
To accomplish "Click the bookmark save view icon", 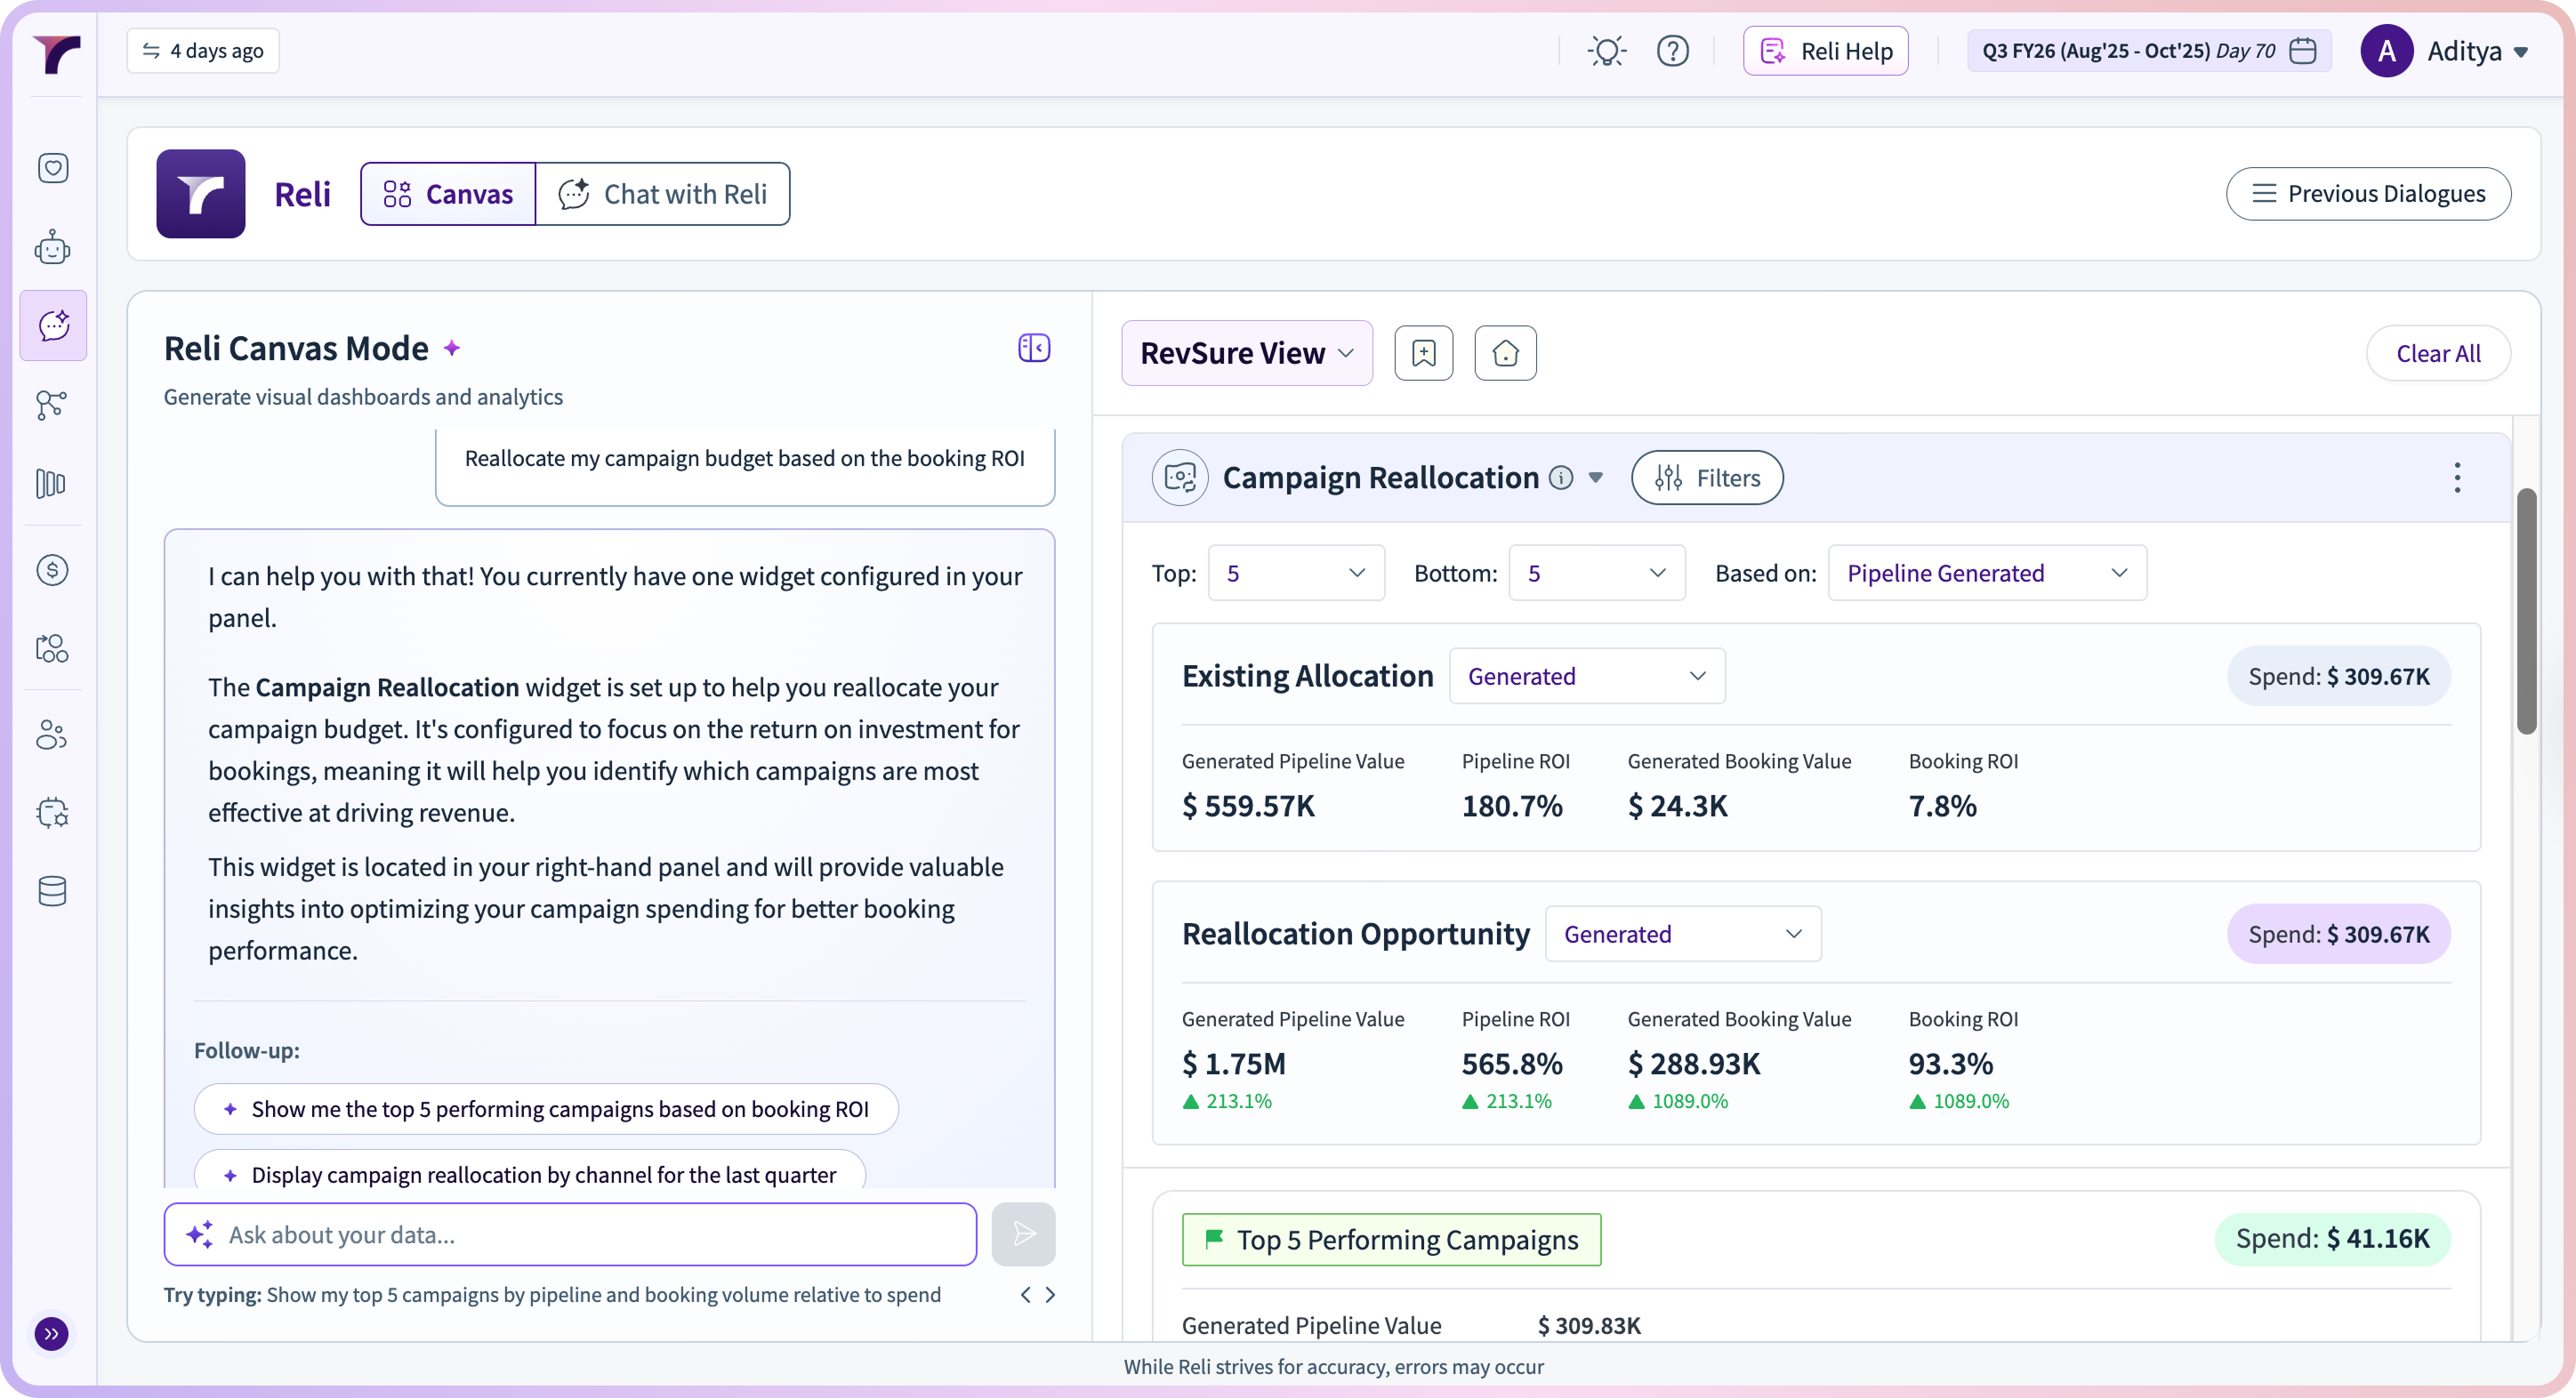I will [1423, 353].
